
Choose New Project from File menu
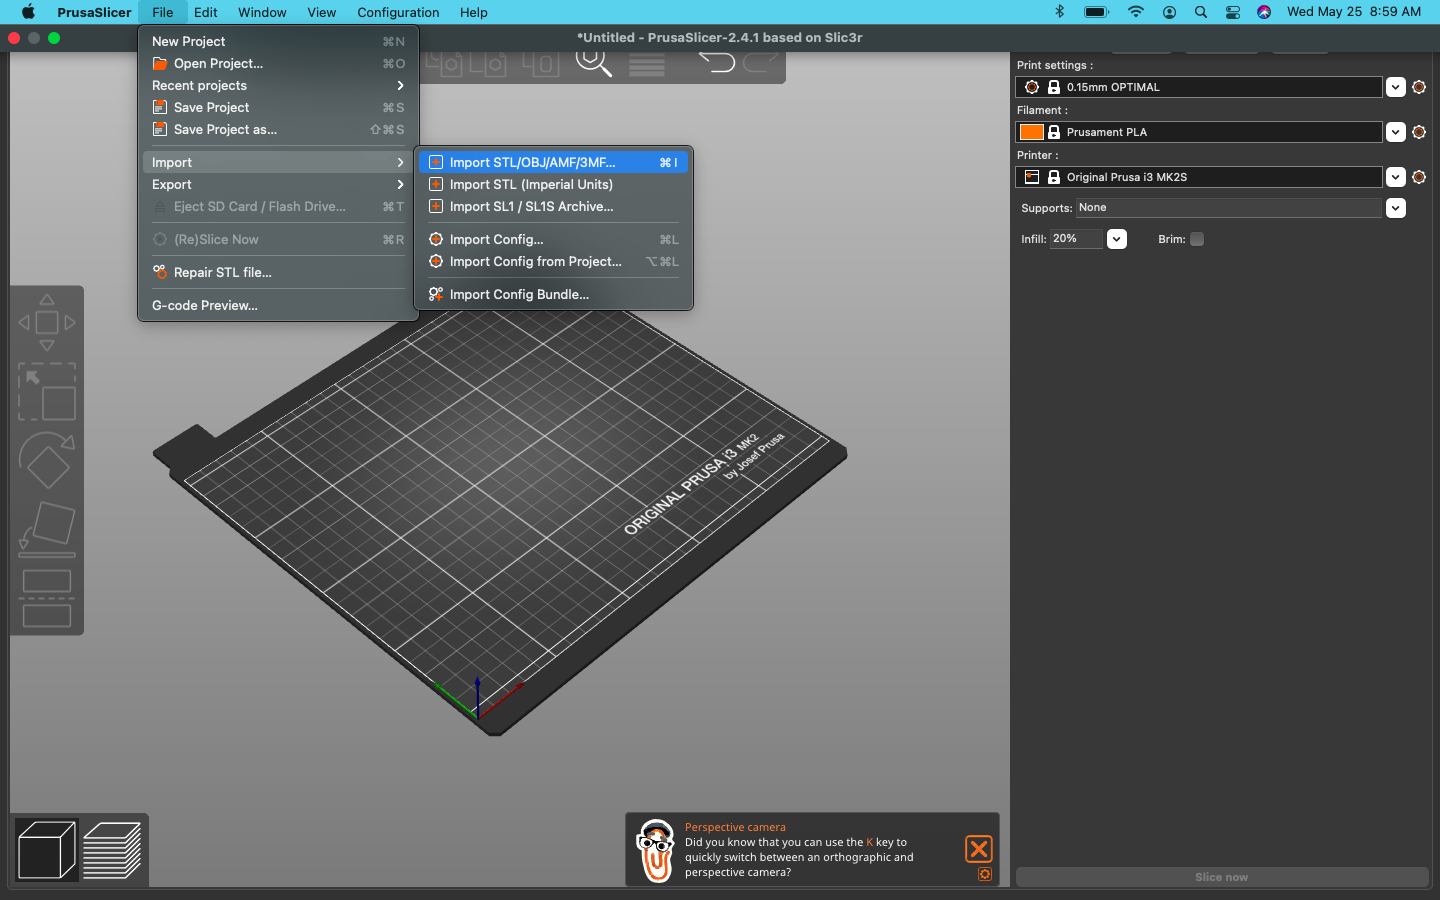coord(278,41)
